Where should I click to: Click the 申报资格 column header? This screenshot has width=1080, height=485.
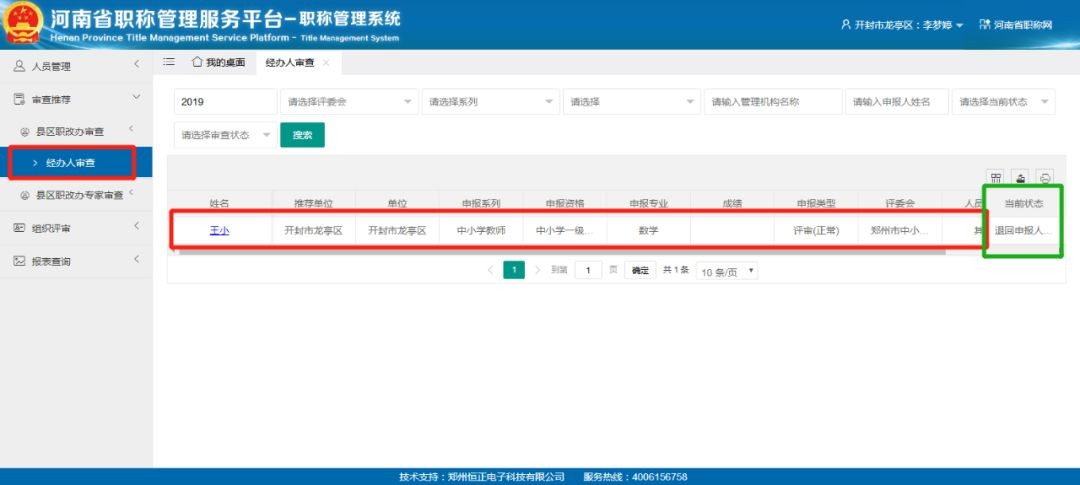(x=565, y=203)
